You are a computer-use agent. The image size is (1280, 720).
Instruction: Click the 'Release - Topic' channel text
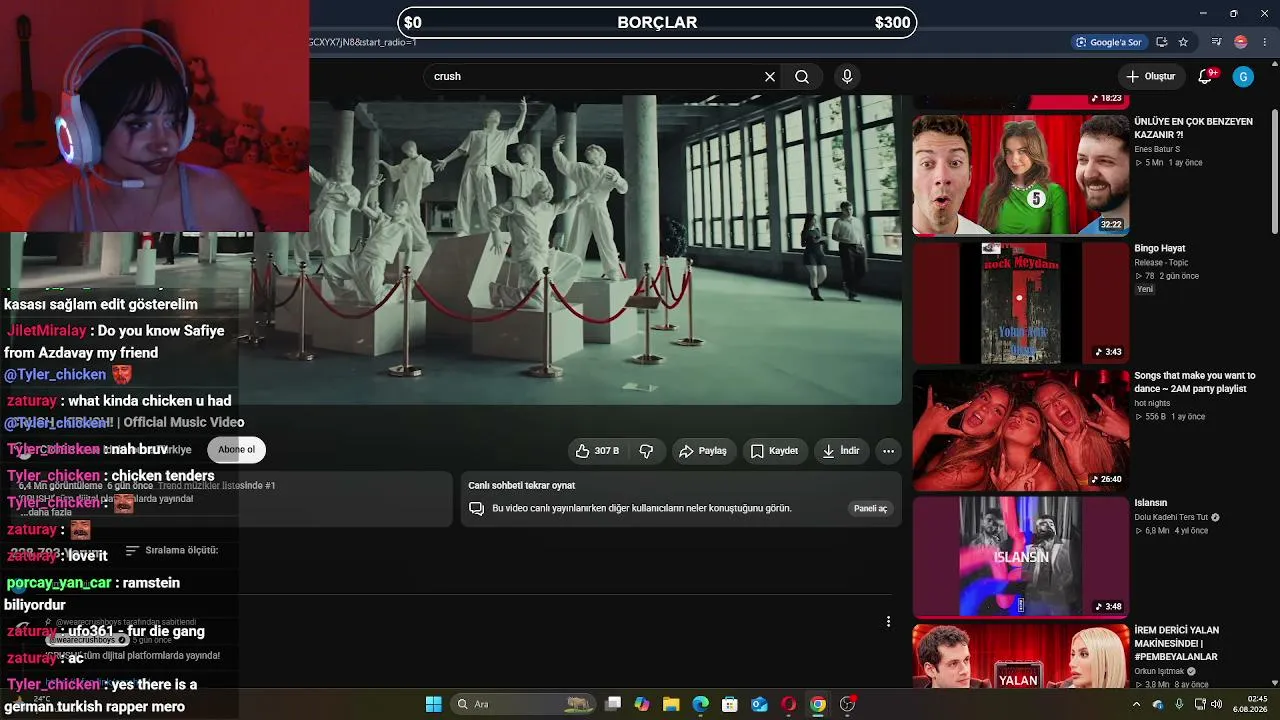1160,262
